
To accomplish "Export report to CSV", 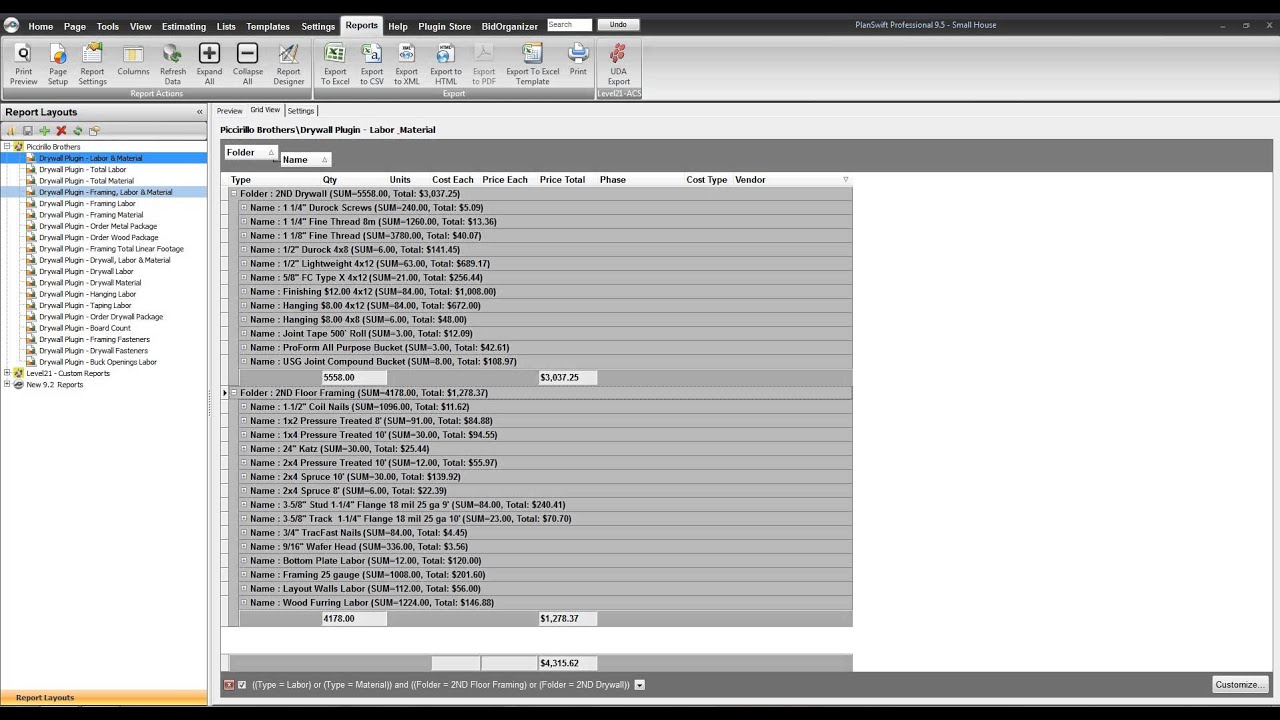I will click(x=372, y=64).
